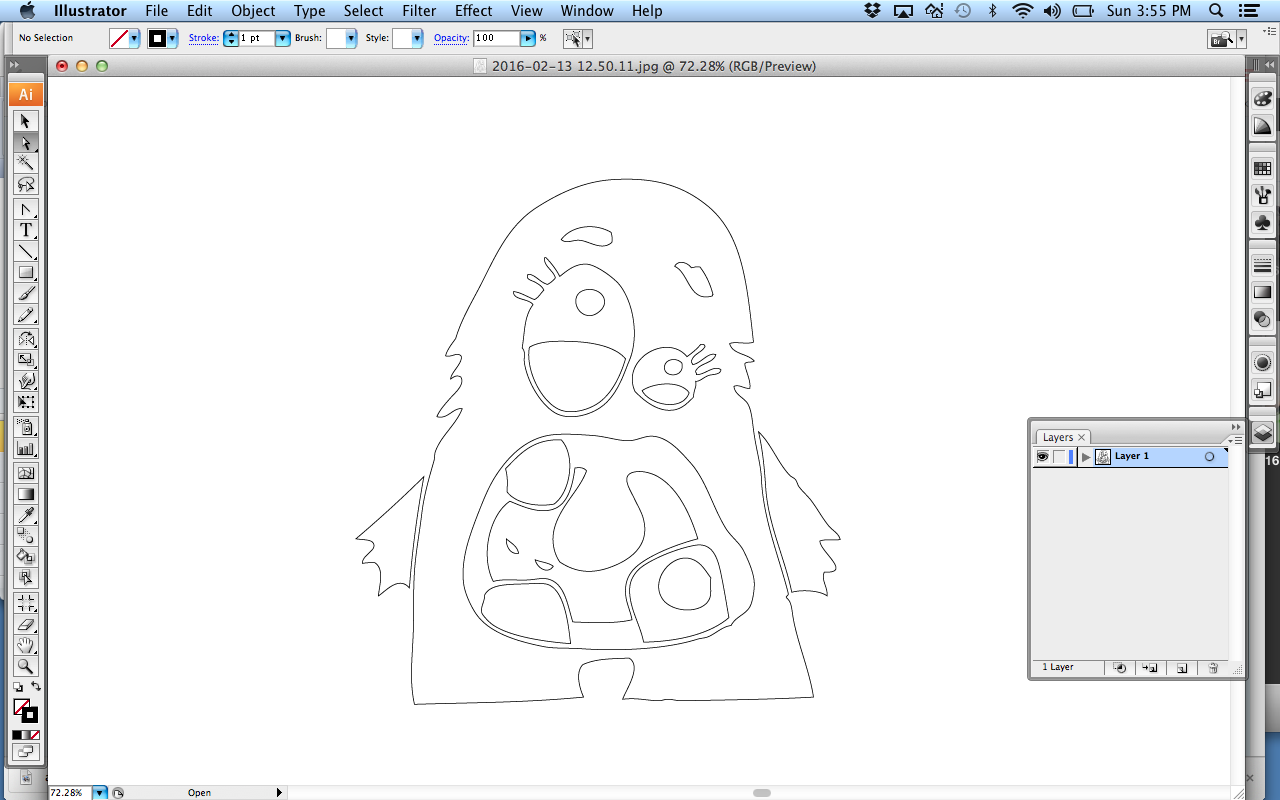This screenshot has height=800, width=1280.
Task: Open the fill color dropdown
Action: (x=135, y=38)
